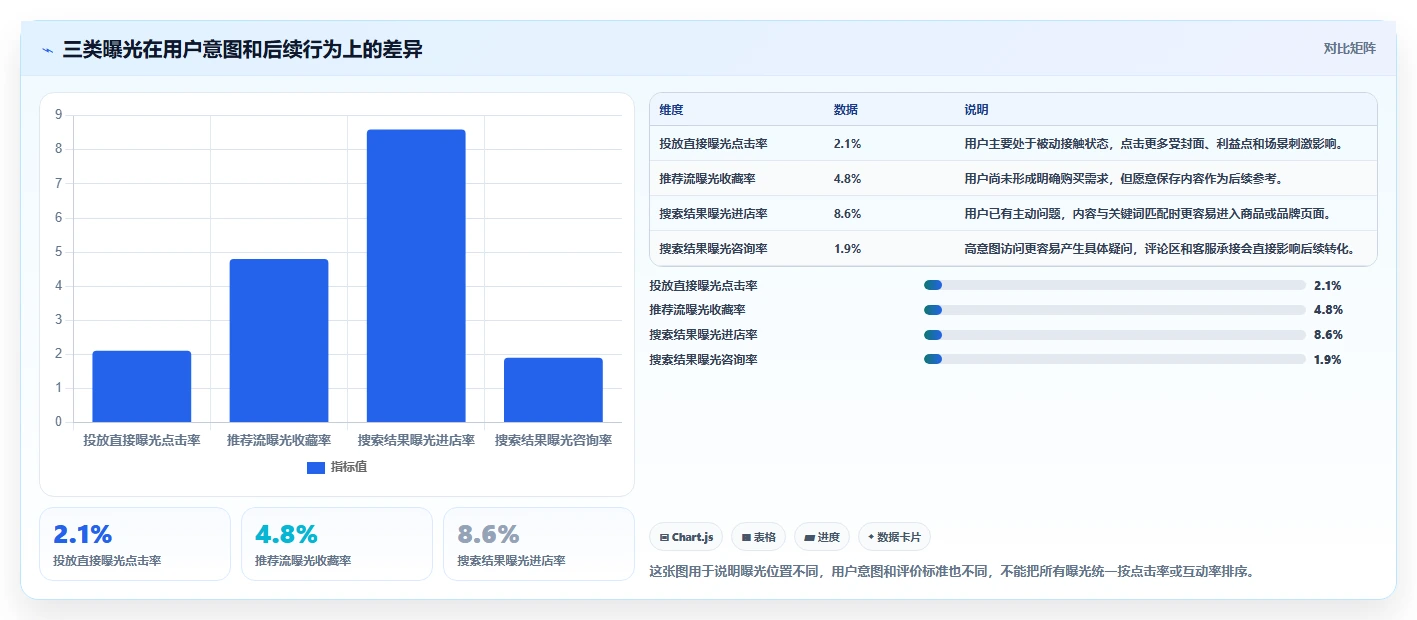Image resolution: width=1417 pixels, height=620 pixels.
Task: Click the description starting 用户已有主动问题
Action: [1147, 213]
